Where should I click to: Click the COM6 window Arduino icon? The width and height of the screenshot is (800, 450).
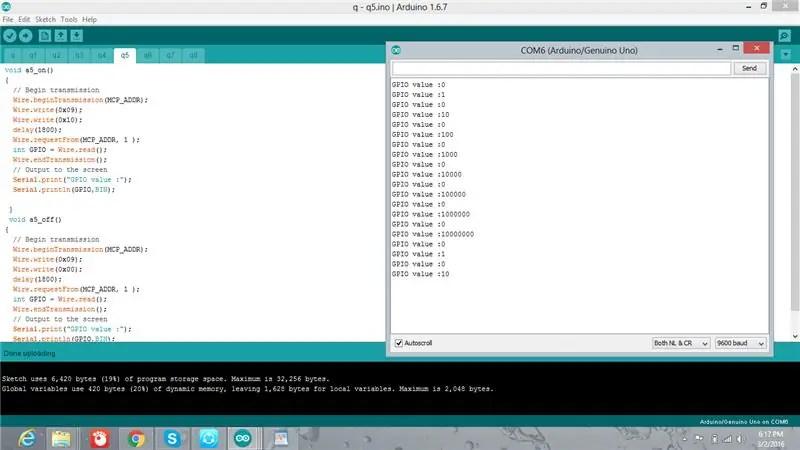(x=396, y=50)
